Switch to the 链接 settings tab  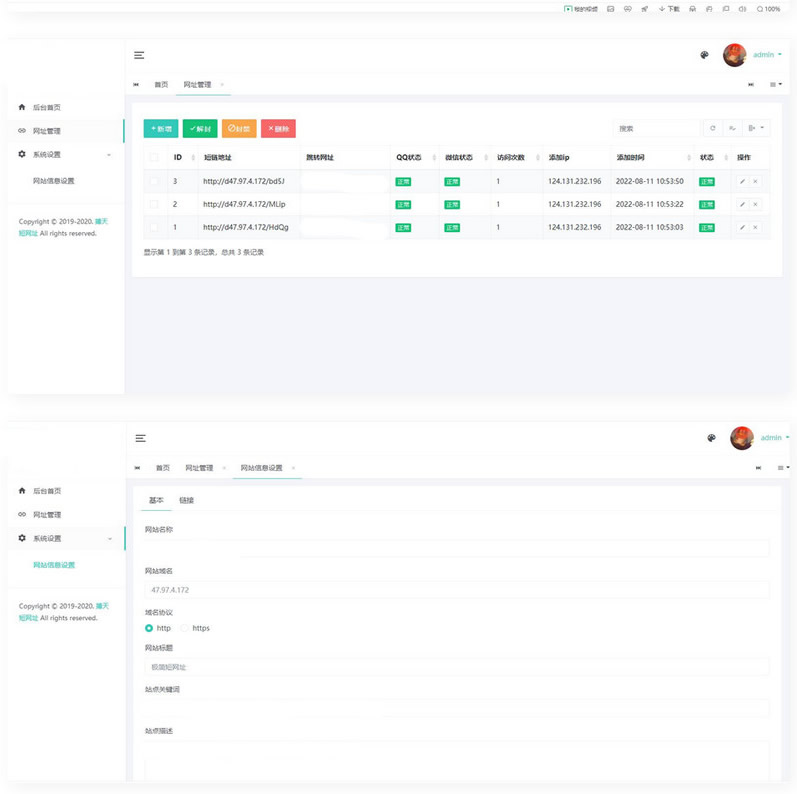186,500
